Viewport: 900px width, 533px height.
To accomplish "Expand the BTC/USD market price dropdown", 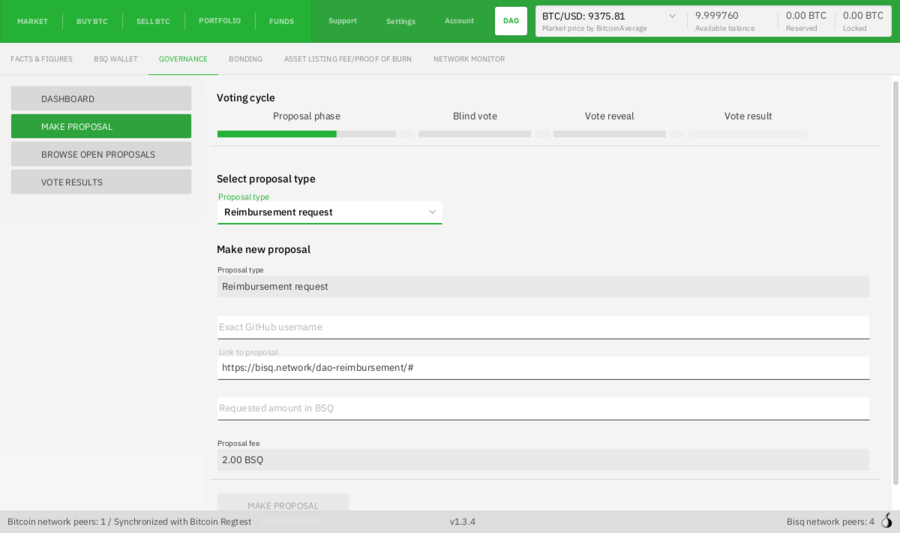I will point(671,16).
